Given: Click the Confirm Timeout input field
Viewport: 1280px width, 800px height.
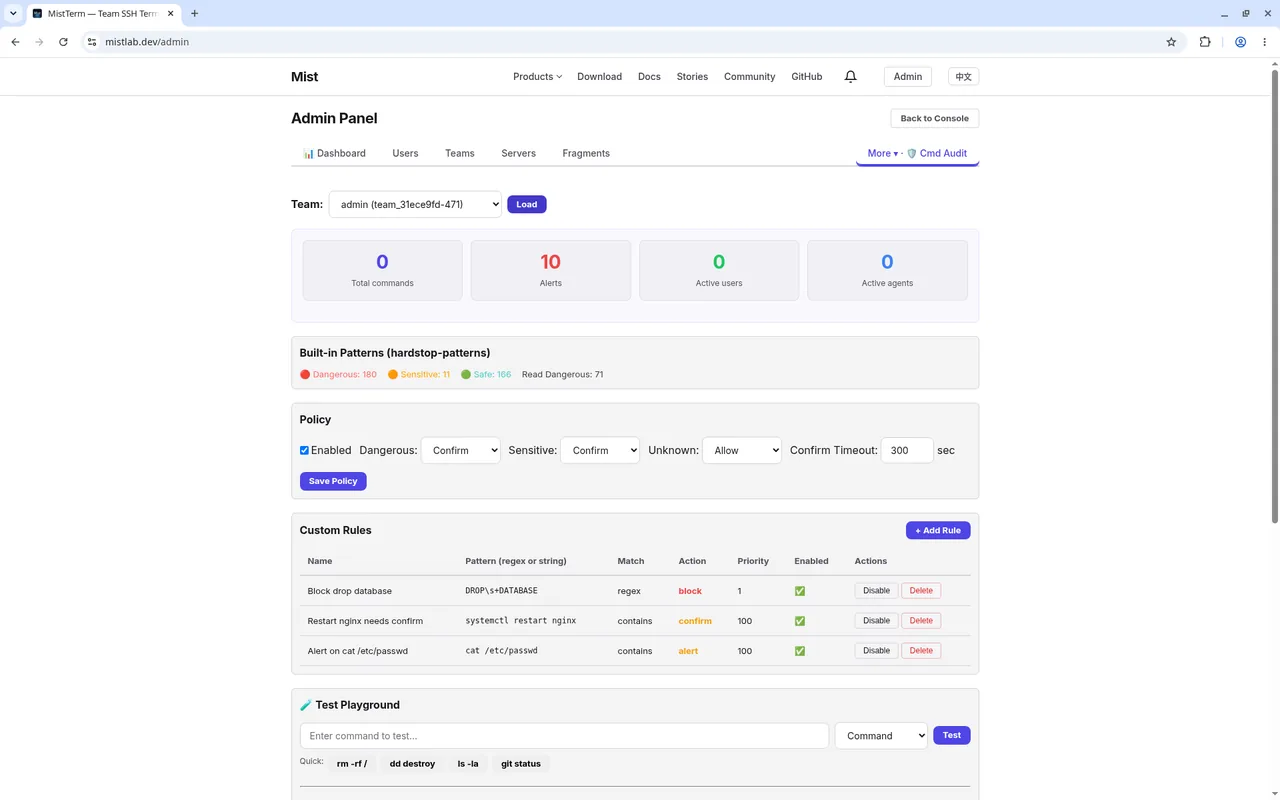Looking at the screenshot, I should tap(907, 450).
